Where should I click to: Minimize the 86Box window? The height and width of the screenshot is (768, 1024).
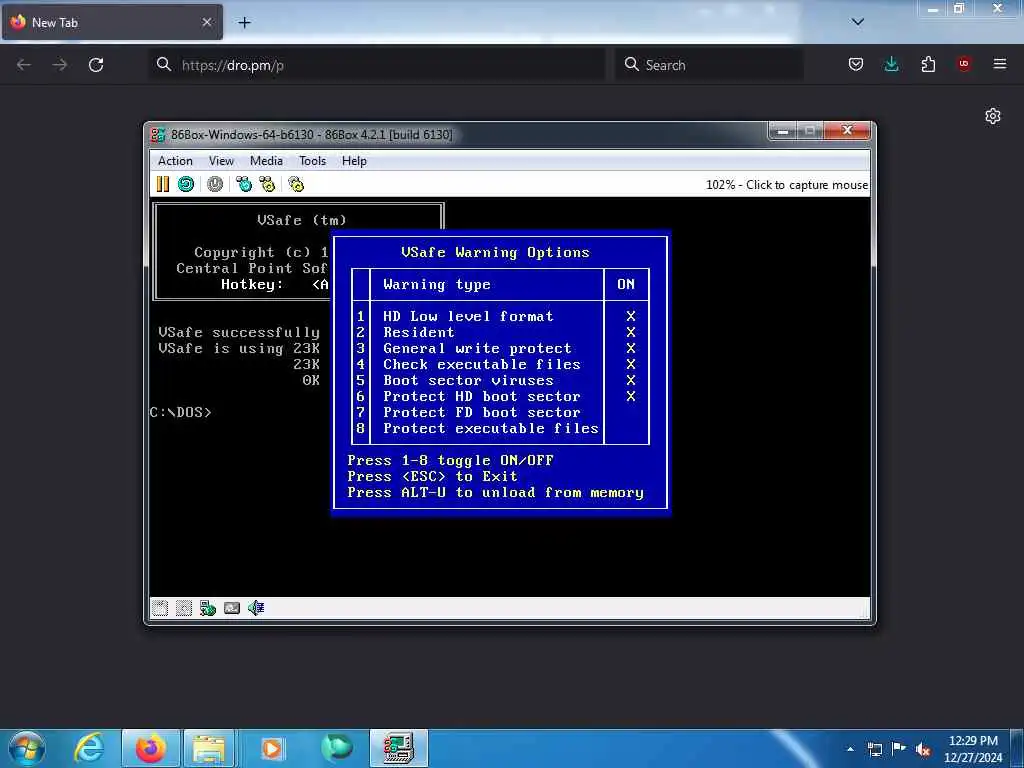[x=782, y=131]
